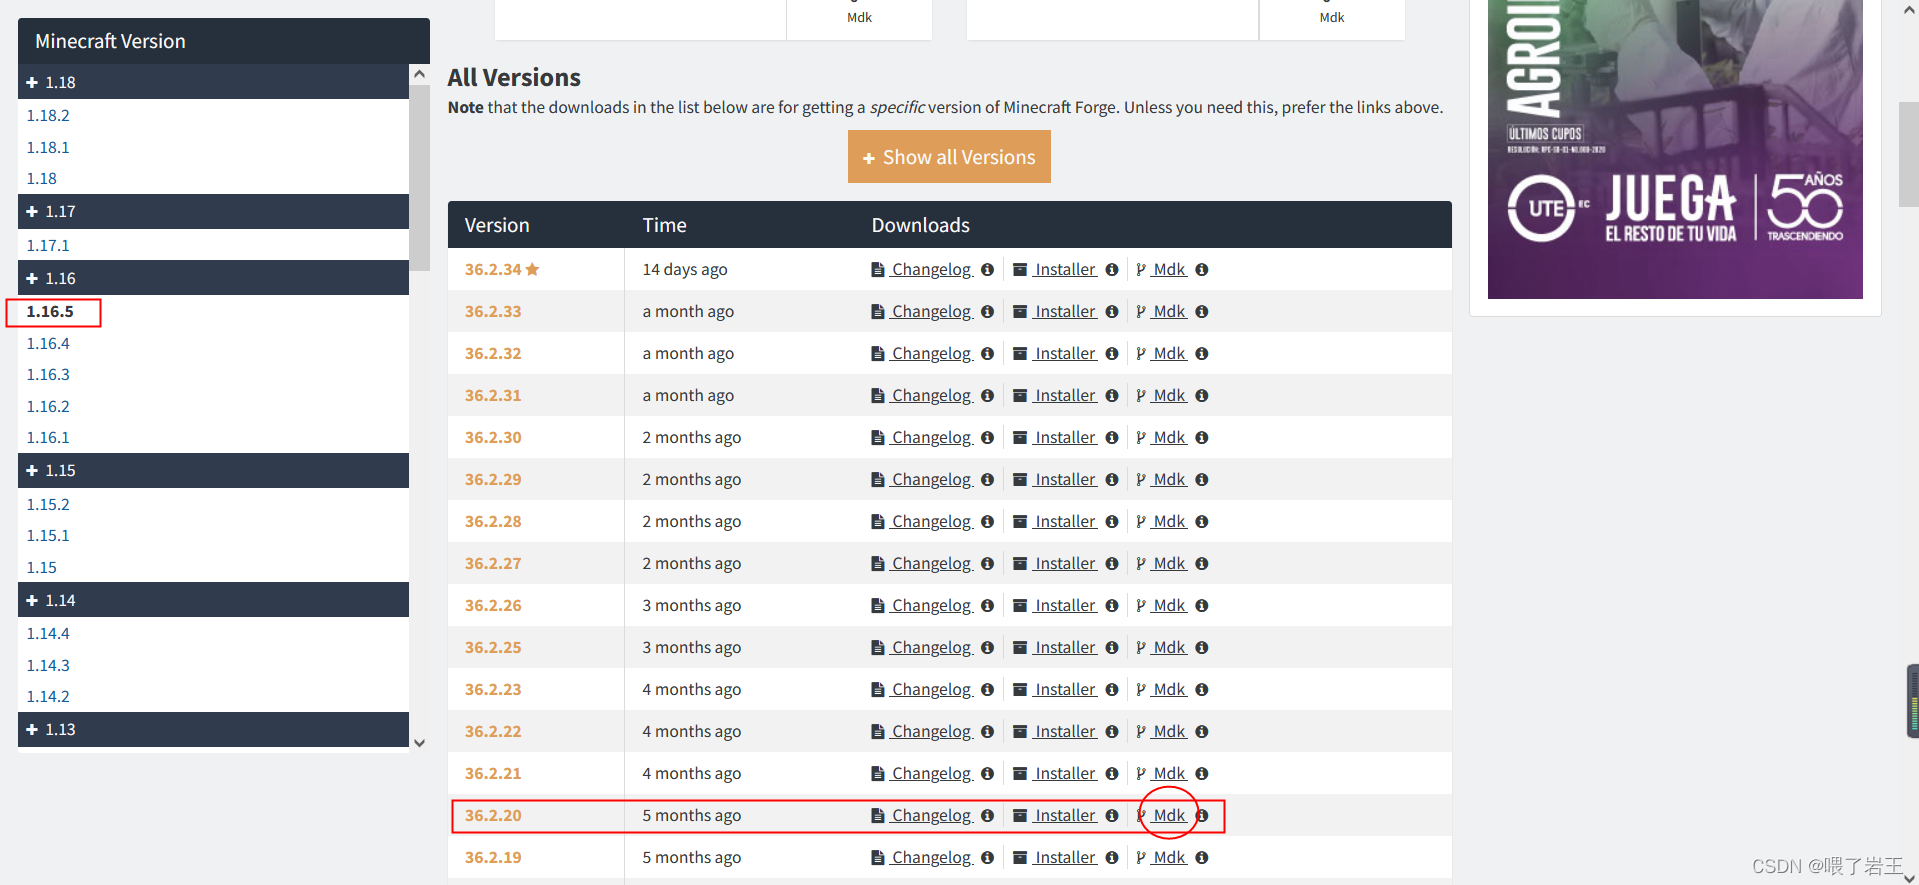Open the Installer link for 36.2.25
Viewport: 1919px width, 885px height.
pyautogui.click(x=1065, y=648)
